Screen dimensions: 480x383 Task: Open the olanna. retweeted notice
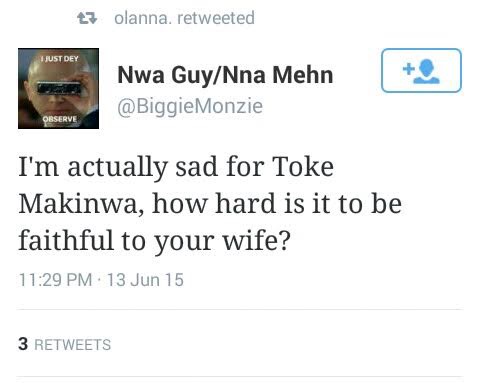tap(184, 18)
